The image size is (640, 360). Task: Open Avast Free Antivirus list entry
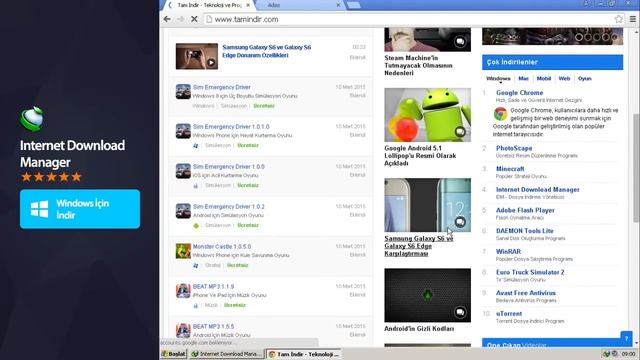[x=526, y=293]
